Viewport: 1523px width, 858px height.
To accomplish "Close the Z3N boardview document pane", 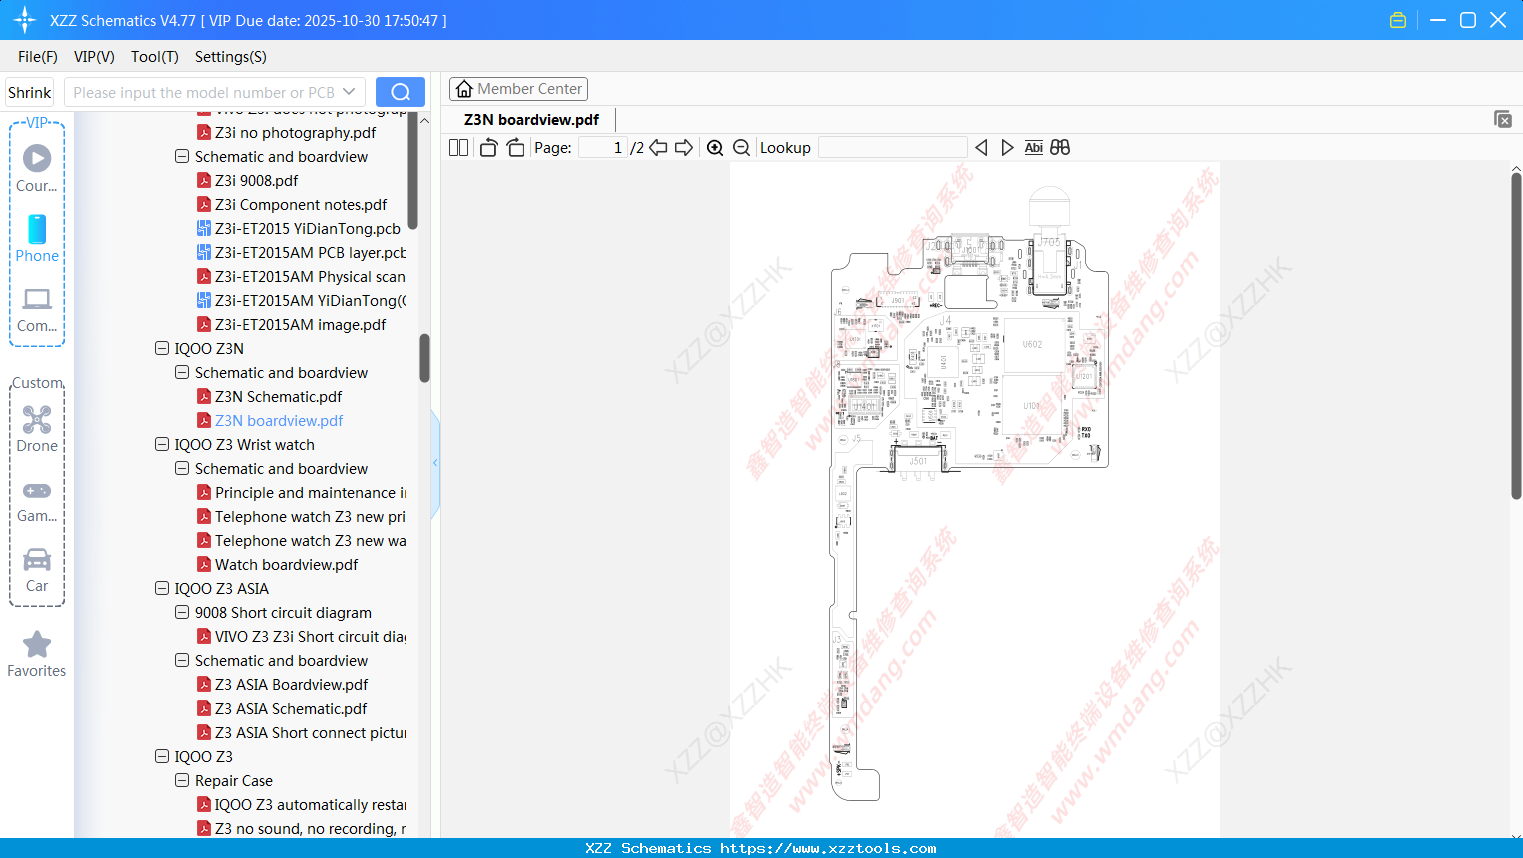I will 1503,119.
